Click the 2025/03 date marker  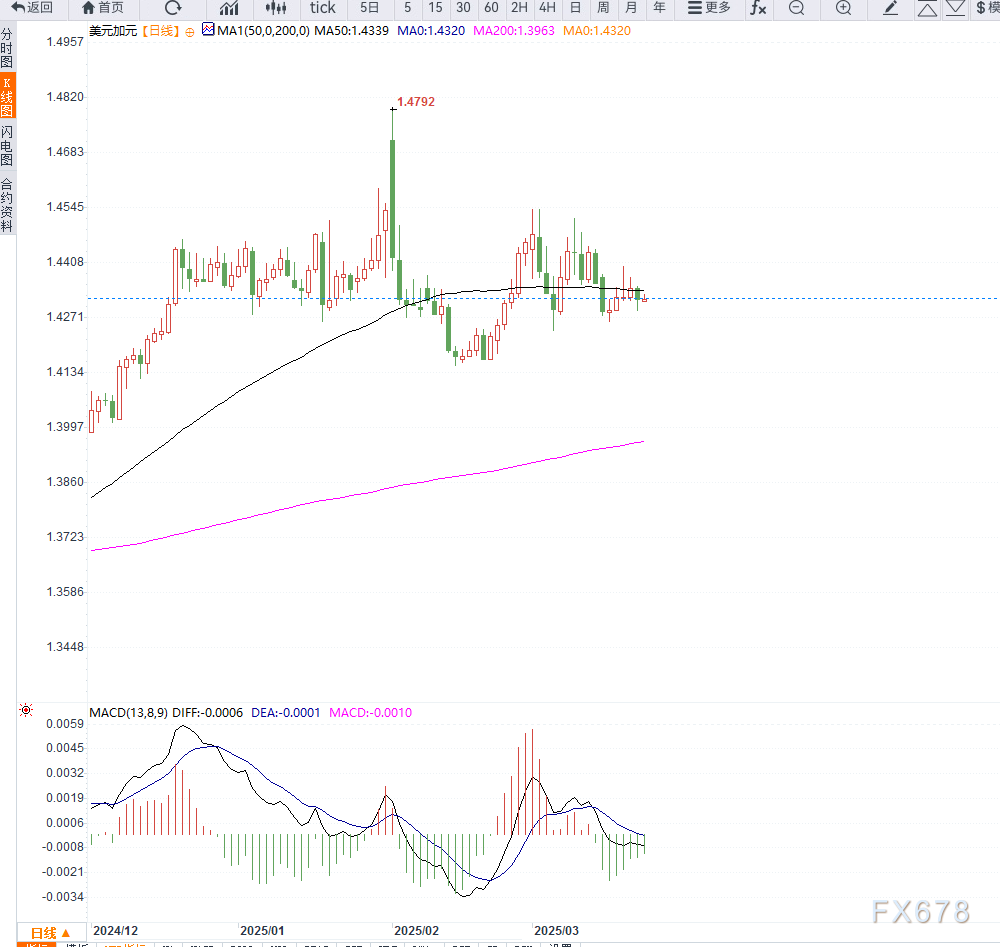pyautogui.click(x=557, y=930)
